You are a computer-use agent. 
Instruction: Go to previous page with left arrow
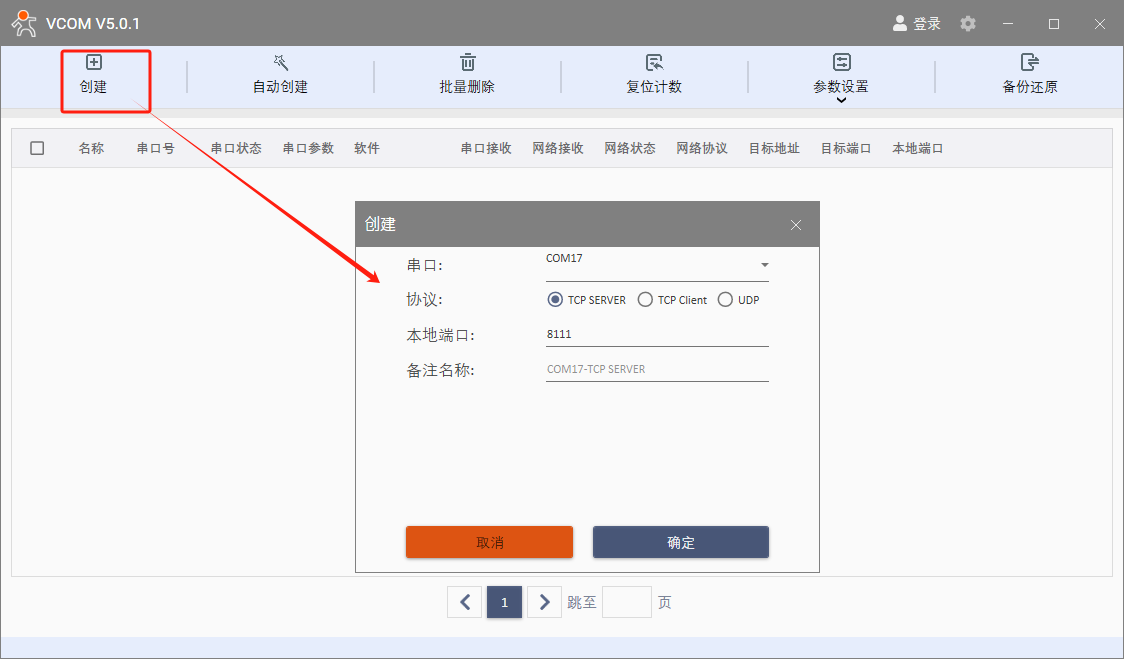click(464, 602)
